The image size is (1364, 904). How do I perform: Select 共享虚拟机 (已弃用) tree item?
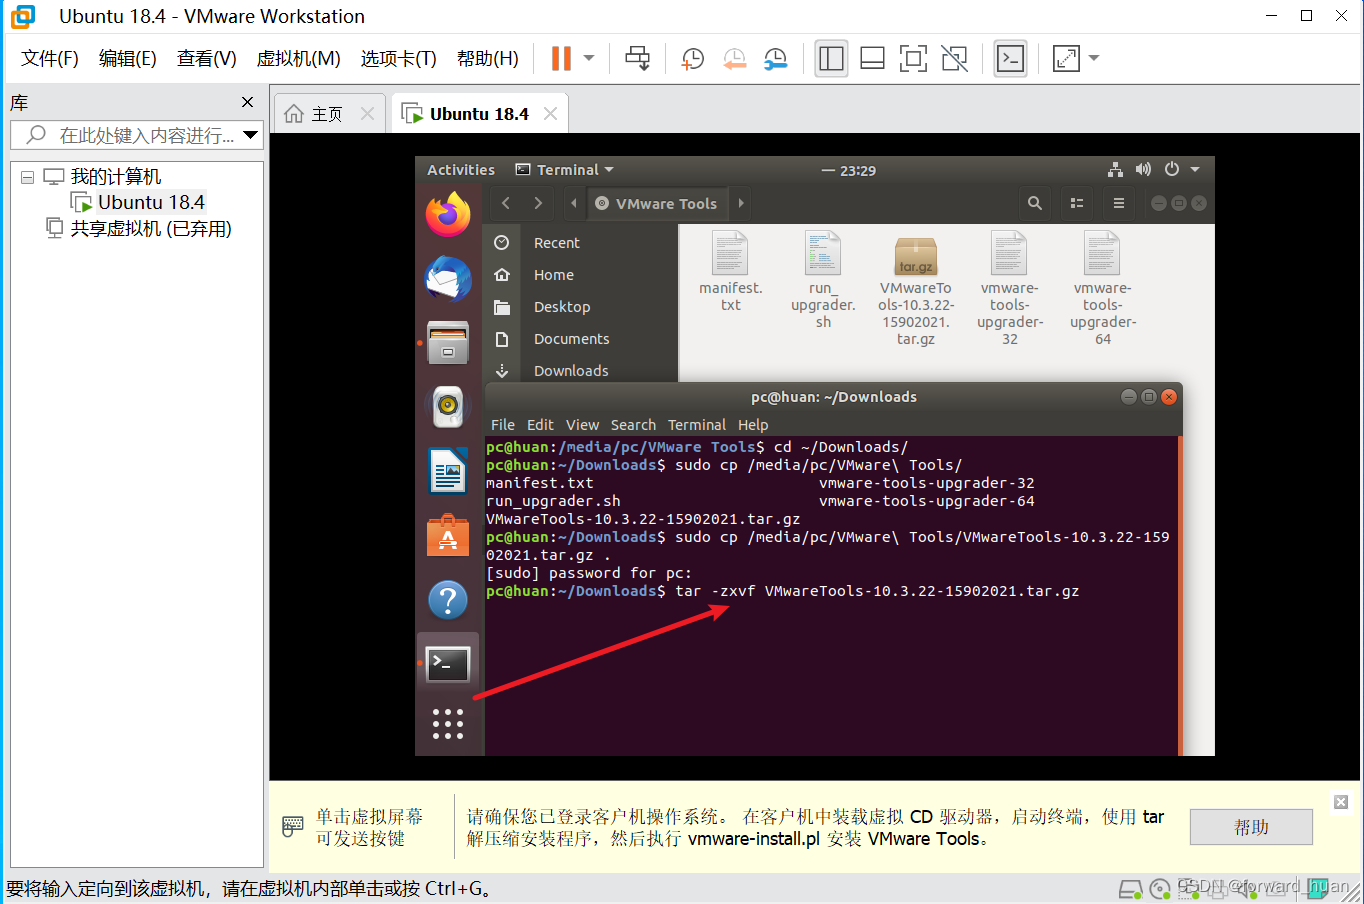[x=150, y=228]
